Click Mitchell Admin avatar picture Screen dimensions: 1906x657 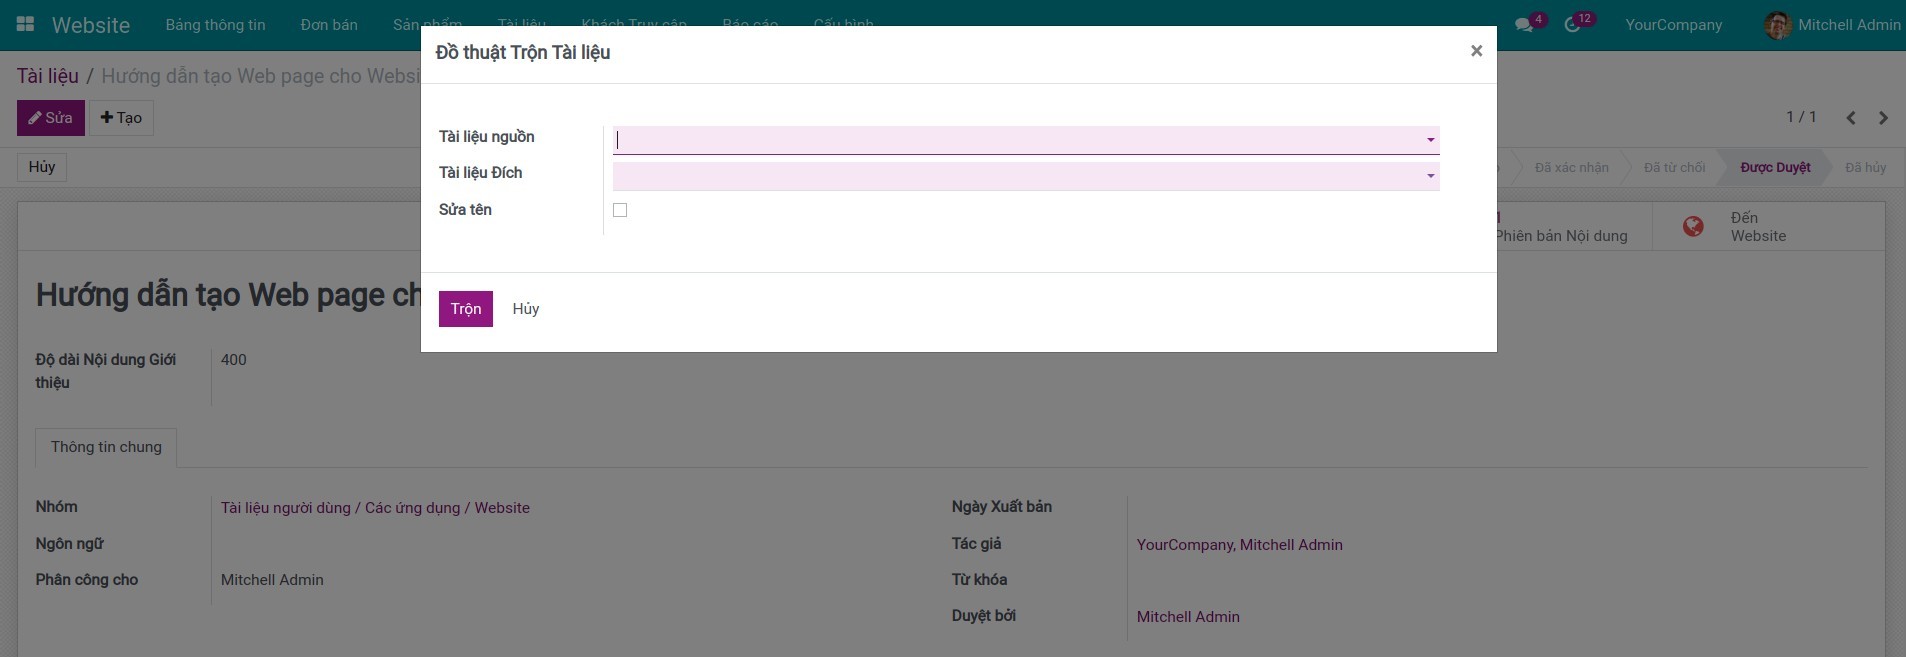point(1777,25)
